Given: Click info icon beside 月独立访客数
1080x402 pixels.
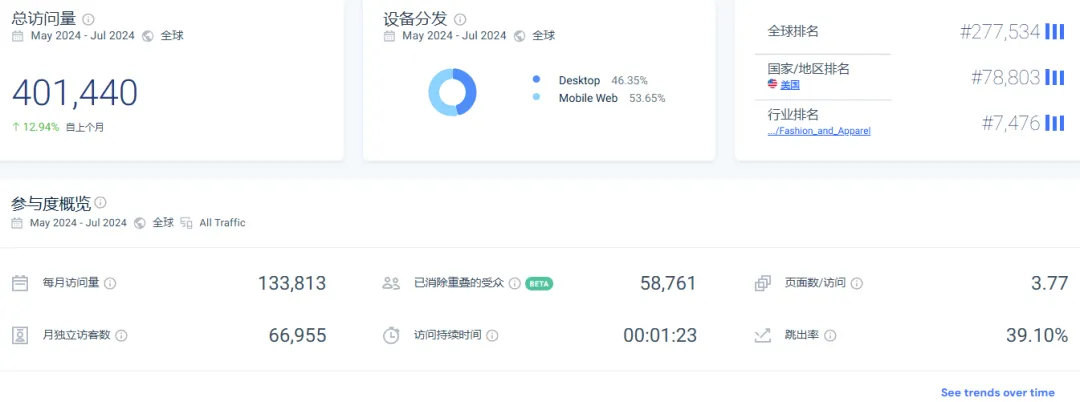Looking at the screenshot, I should tap(122, 336).
